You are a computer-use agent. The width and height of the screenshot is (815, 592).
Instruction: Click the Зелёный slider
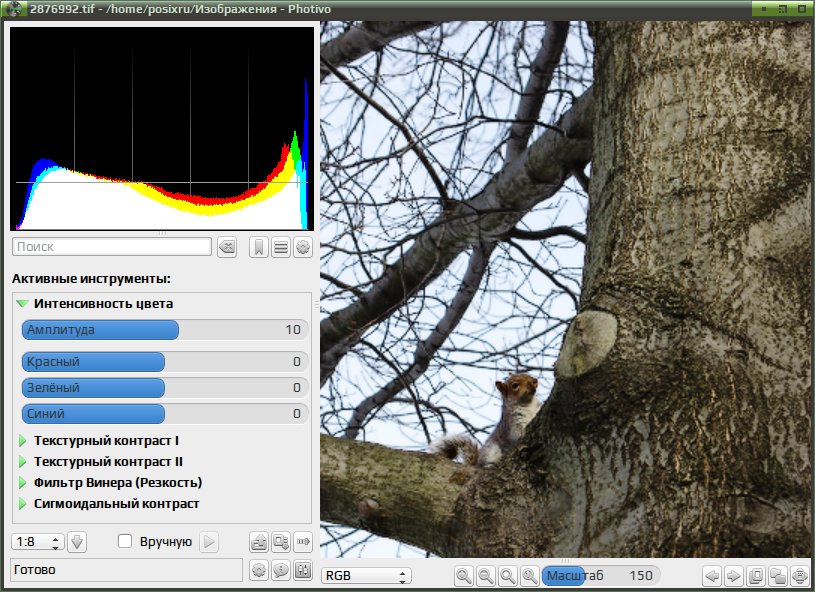tap(165, 388)
